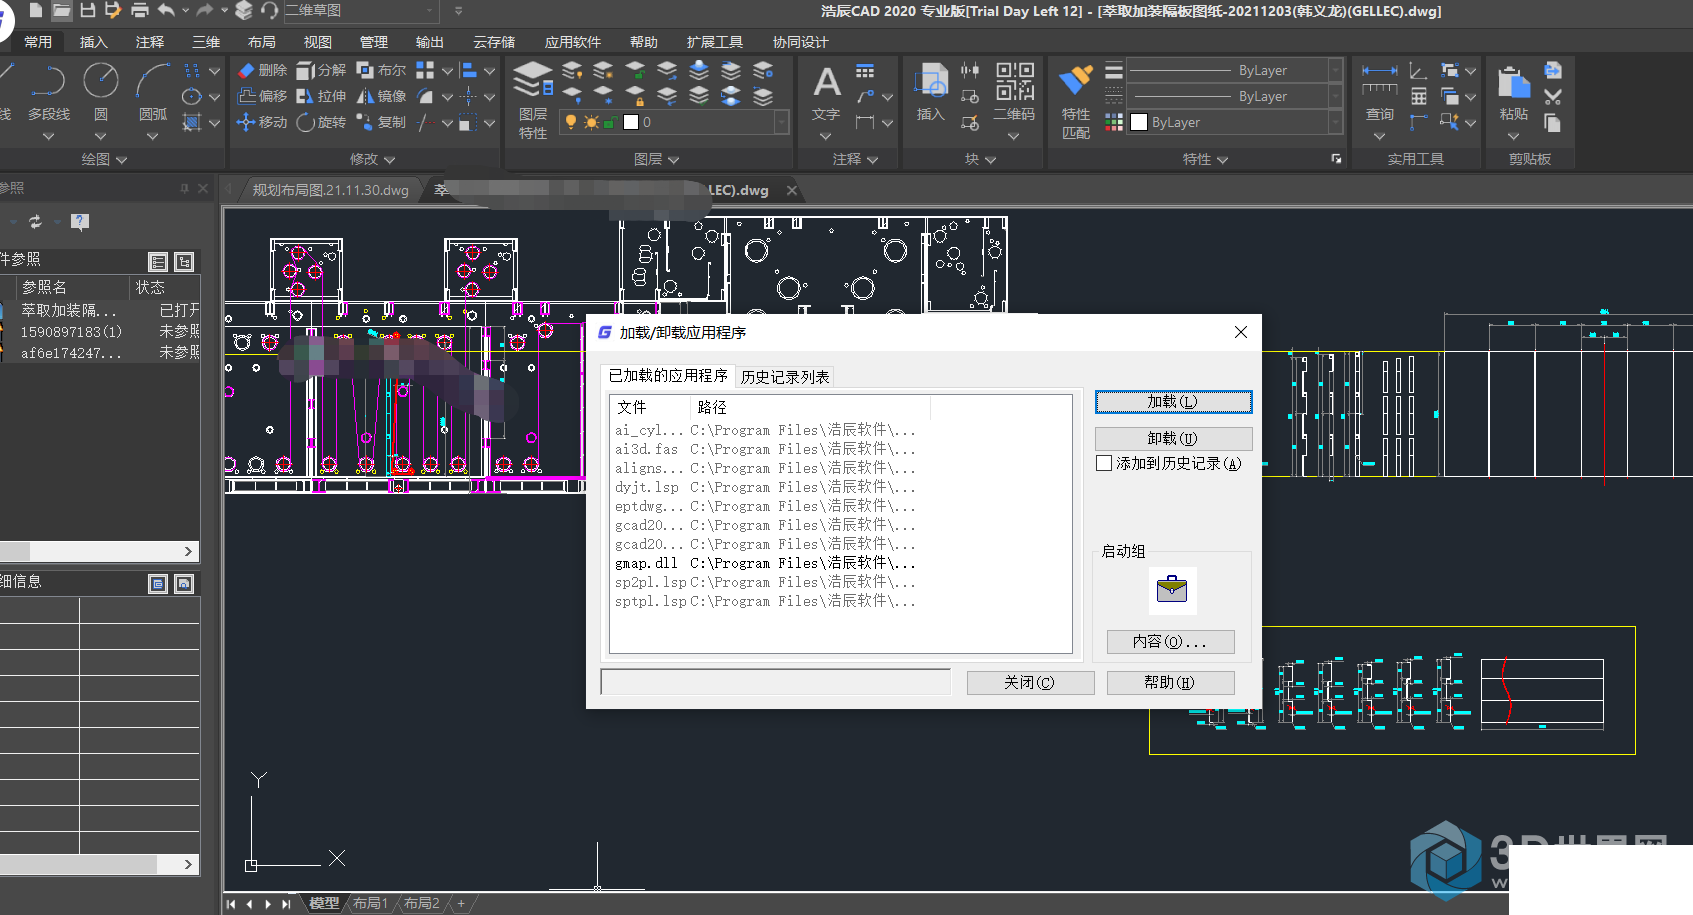Image resolution: width=1693 pixels, height=915 pixels.
Task: Click the quick calculator icon in utilities
Action: (x=1419, y=97)
